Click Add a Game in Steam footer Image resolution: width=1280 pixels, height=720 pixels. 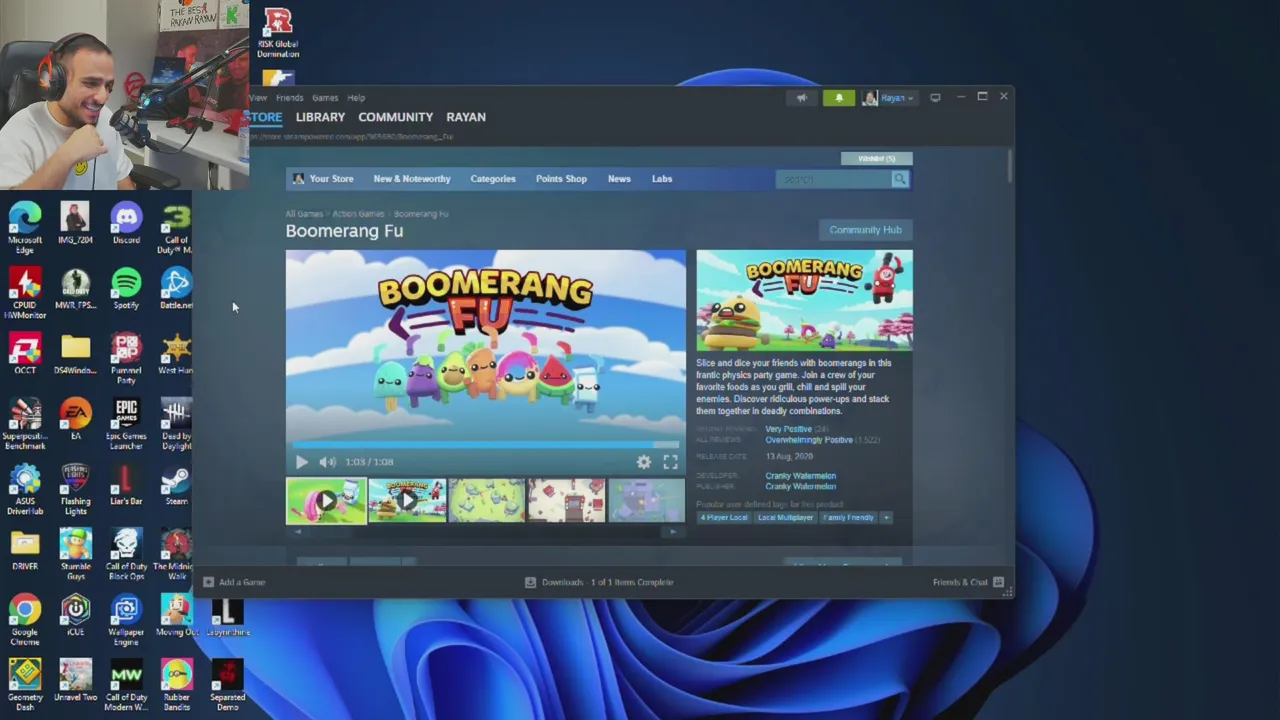[x=234, y=582]
